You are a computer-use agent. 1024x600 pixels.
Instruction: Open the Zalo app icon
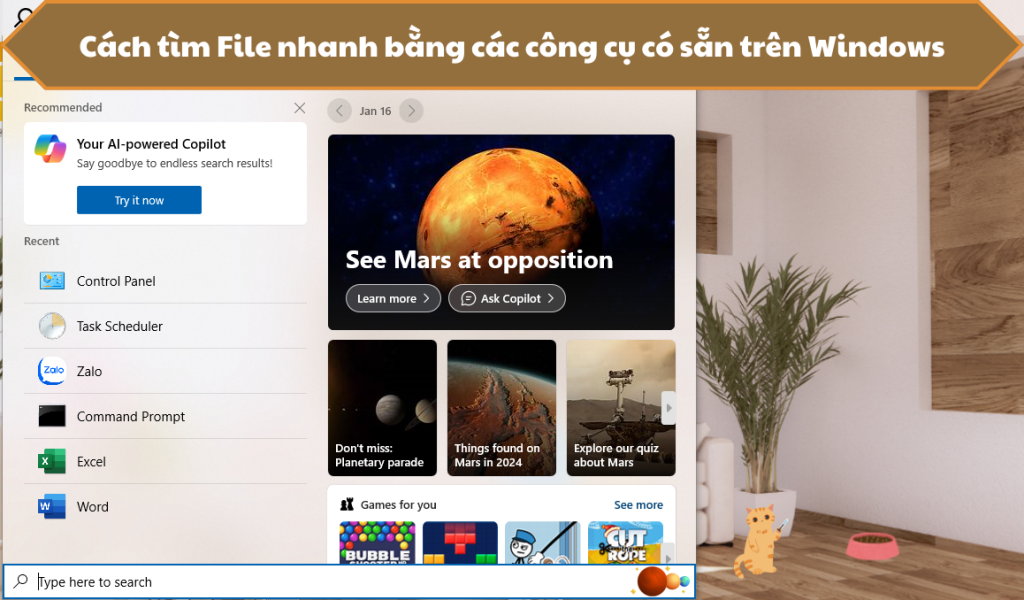click(x=52, y=371)
